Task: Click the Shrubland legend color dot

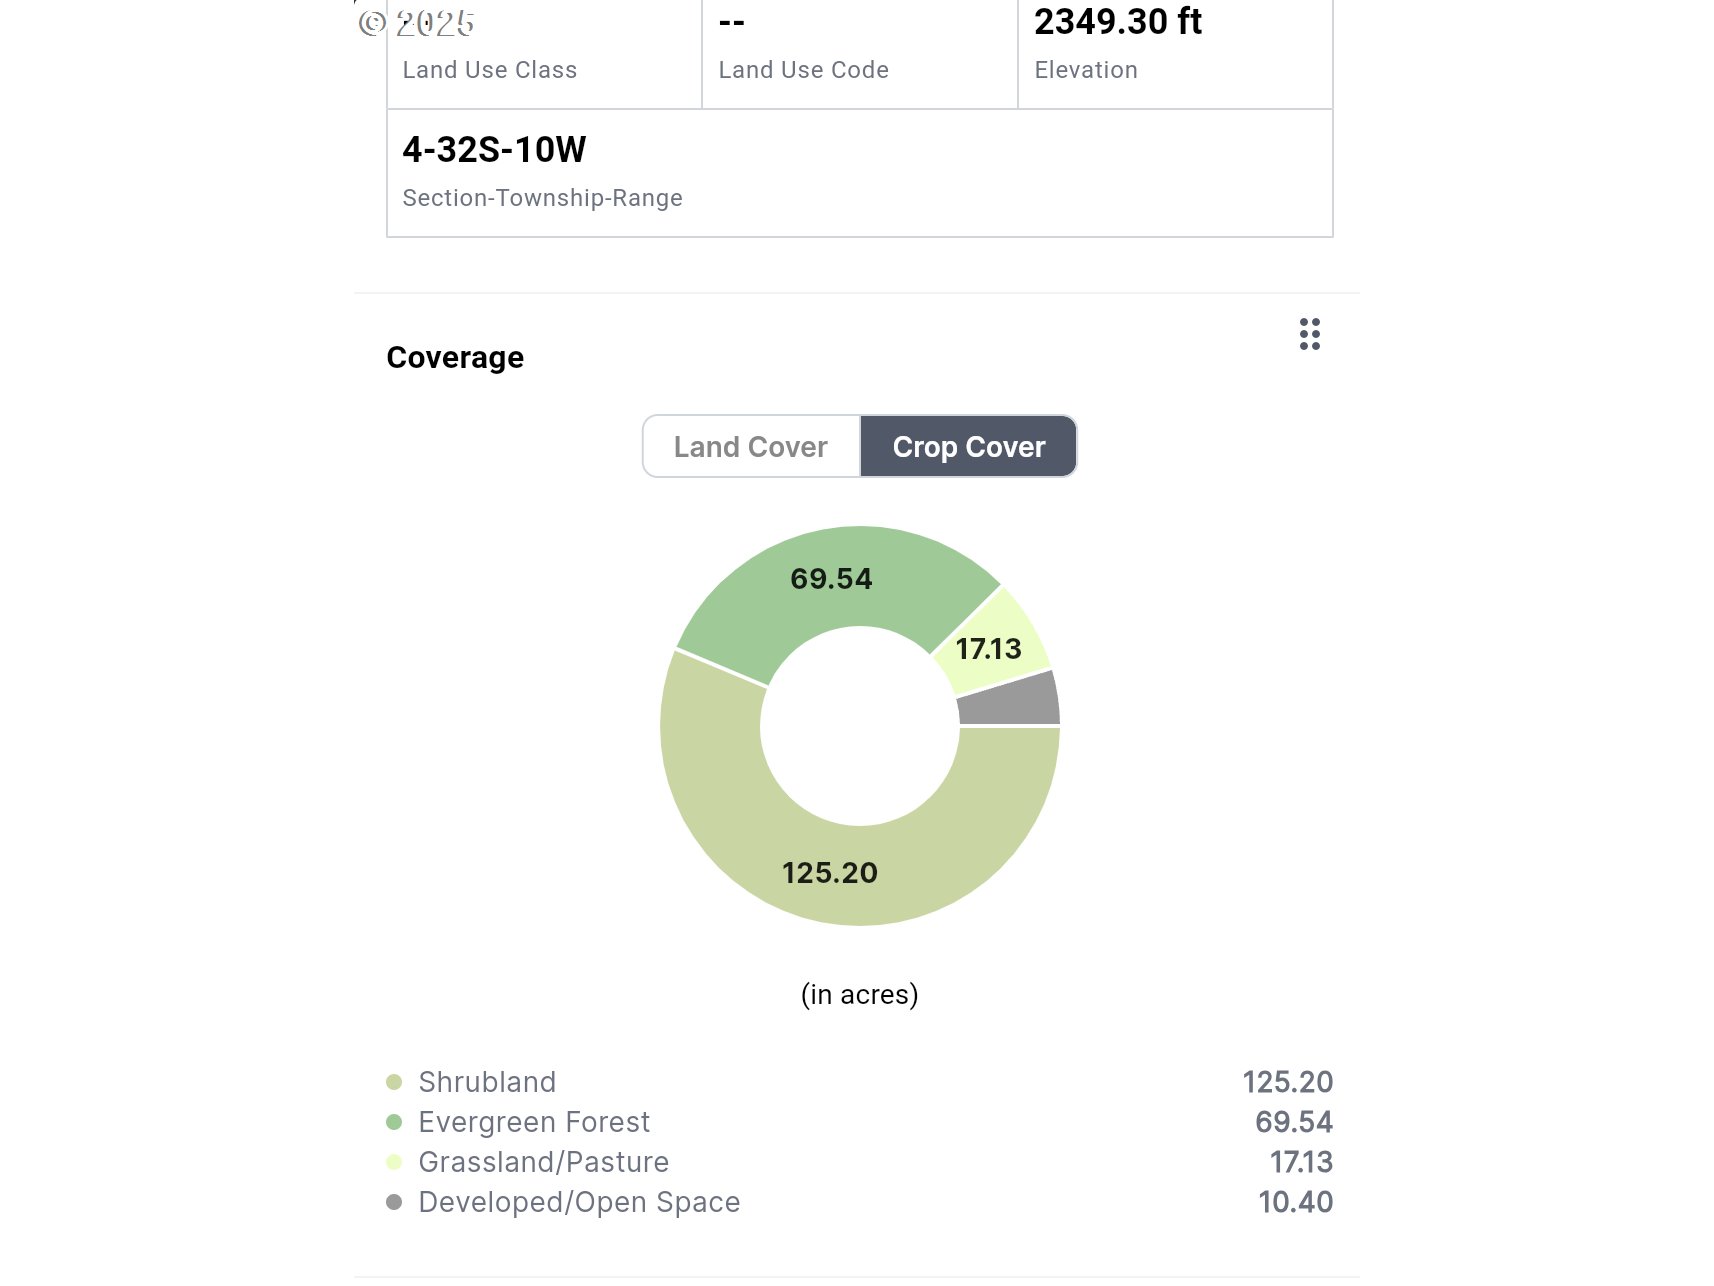Action: [394, 1082]
